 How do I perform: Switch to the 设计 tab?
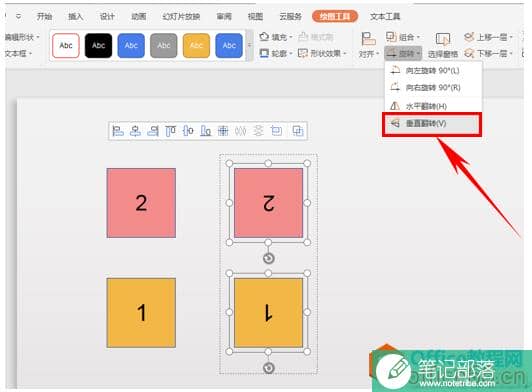coord(107,16)
